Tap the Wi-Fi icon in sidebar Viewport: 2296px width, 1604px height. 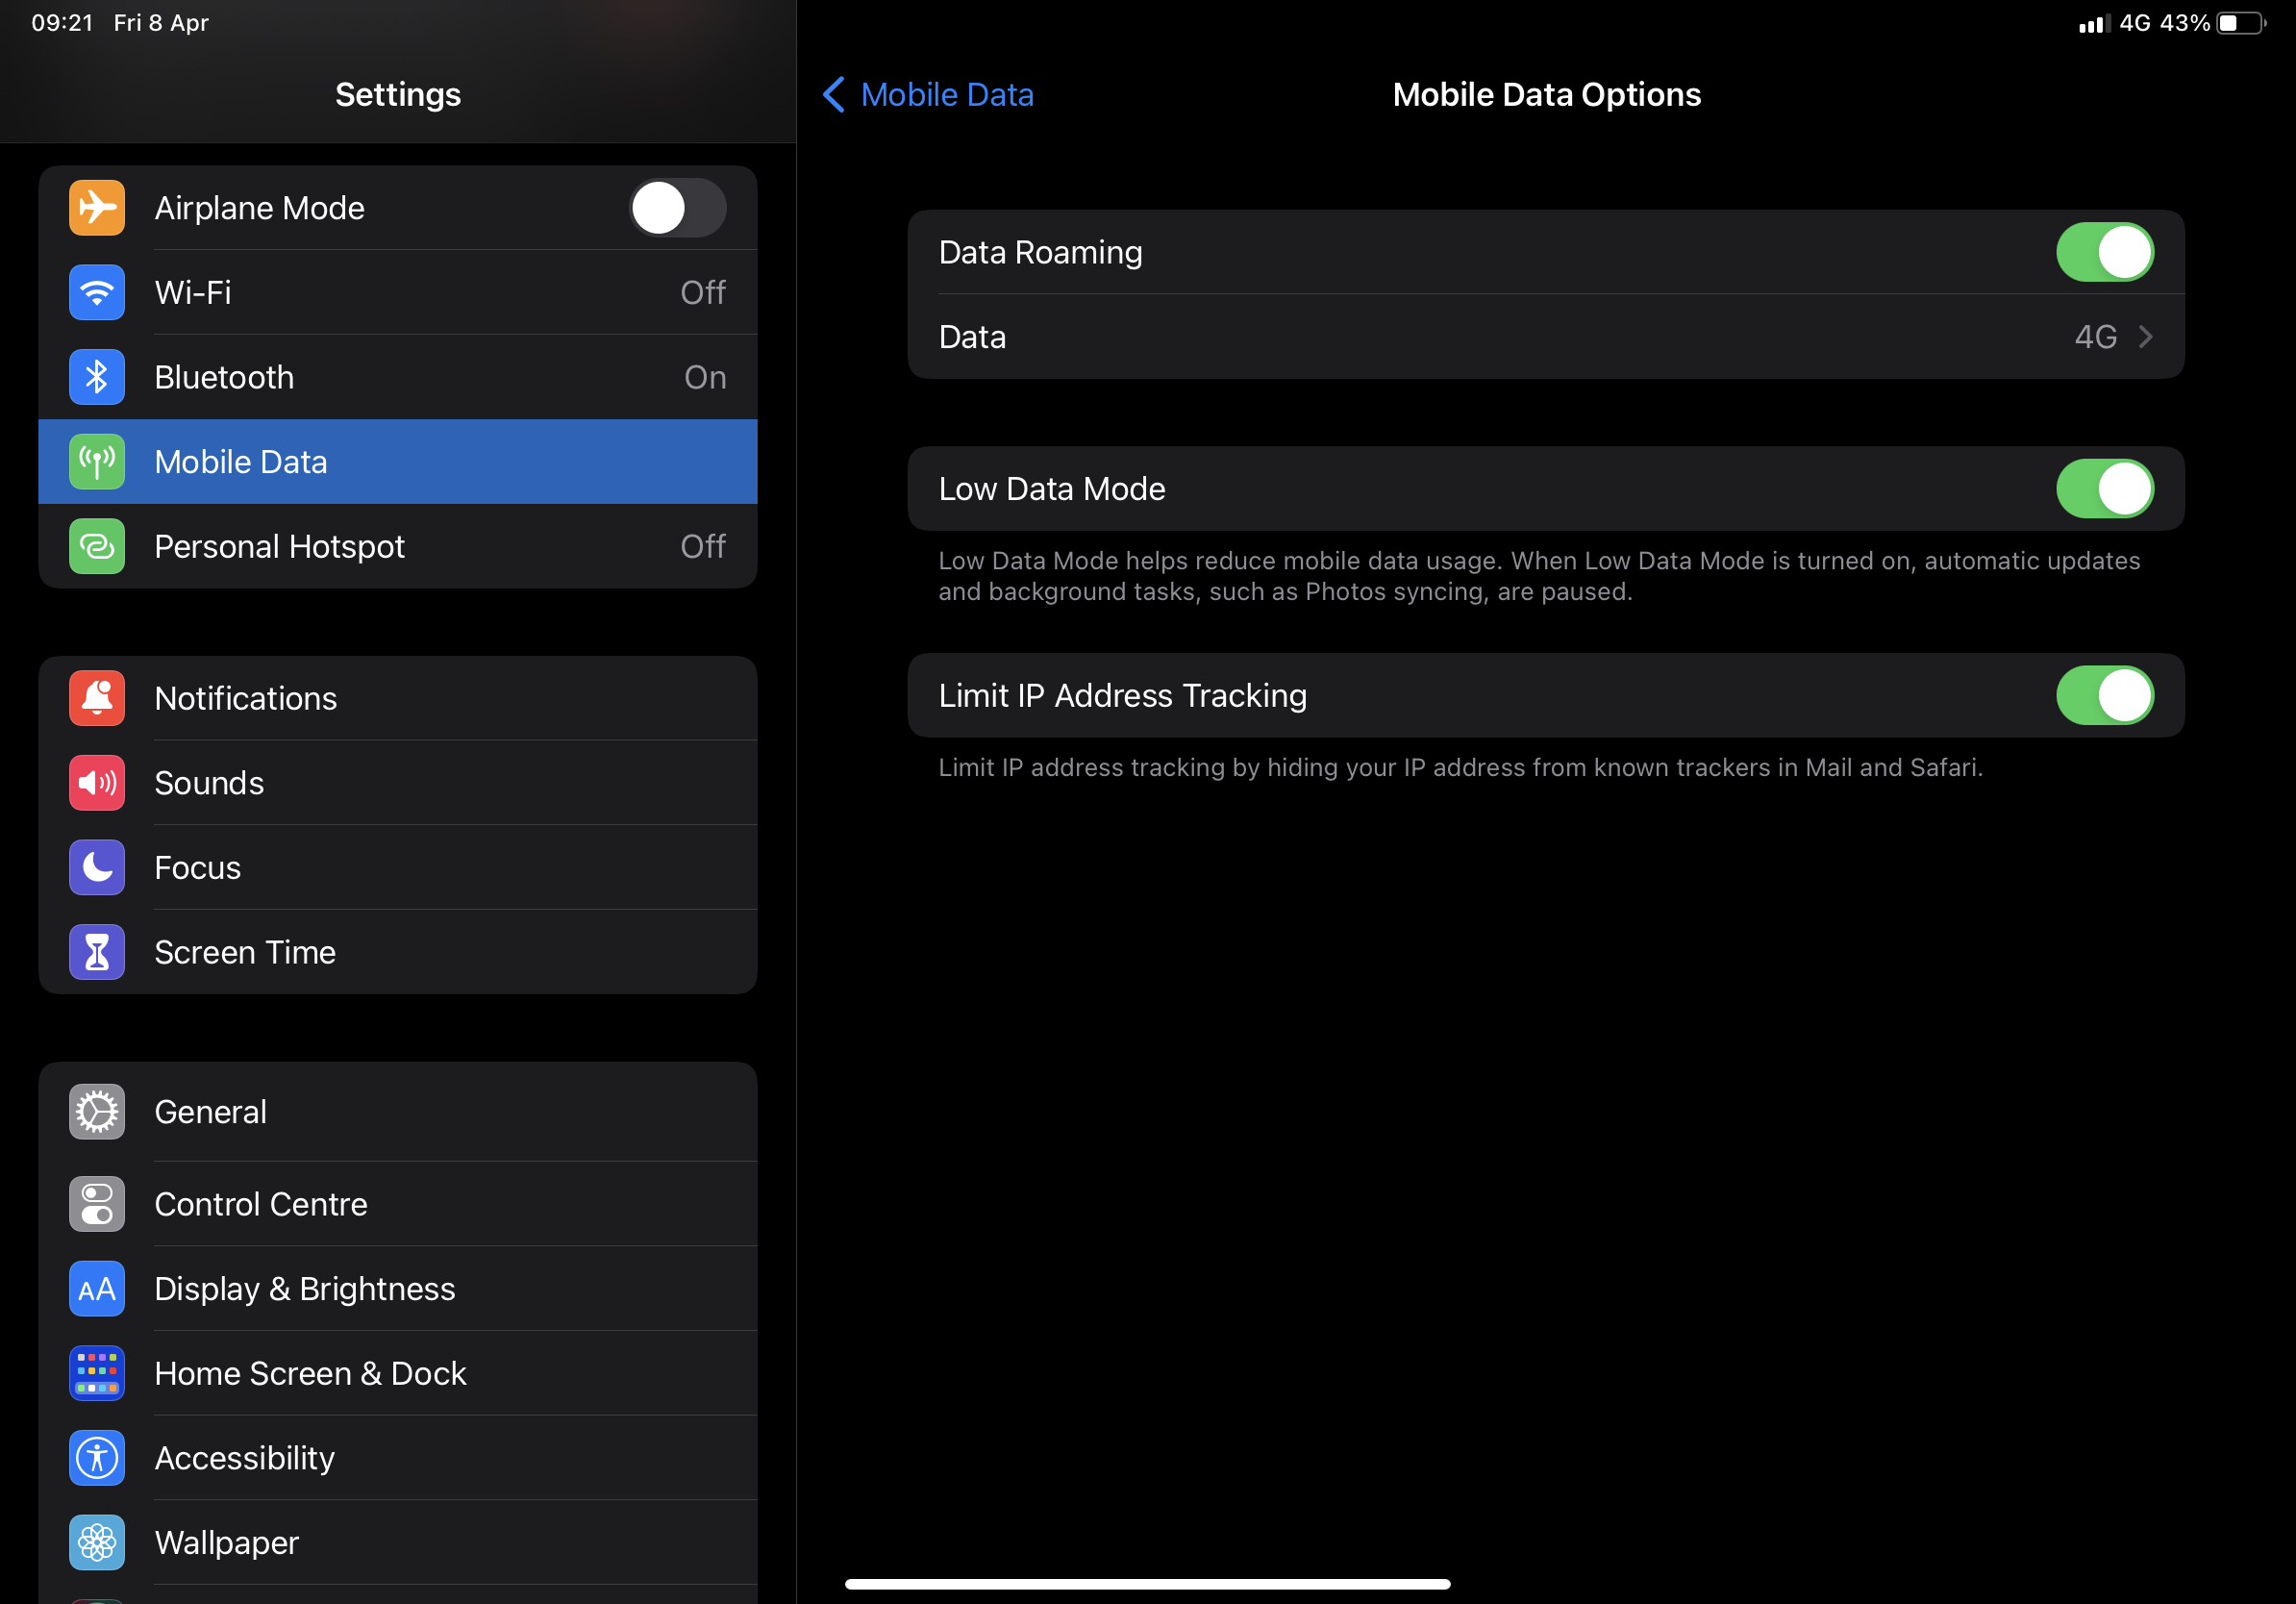[97, 292]
